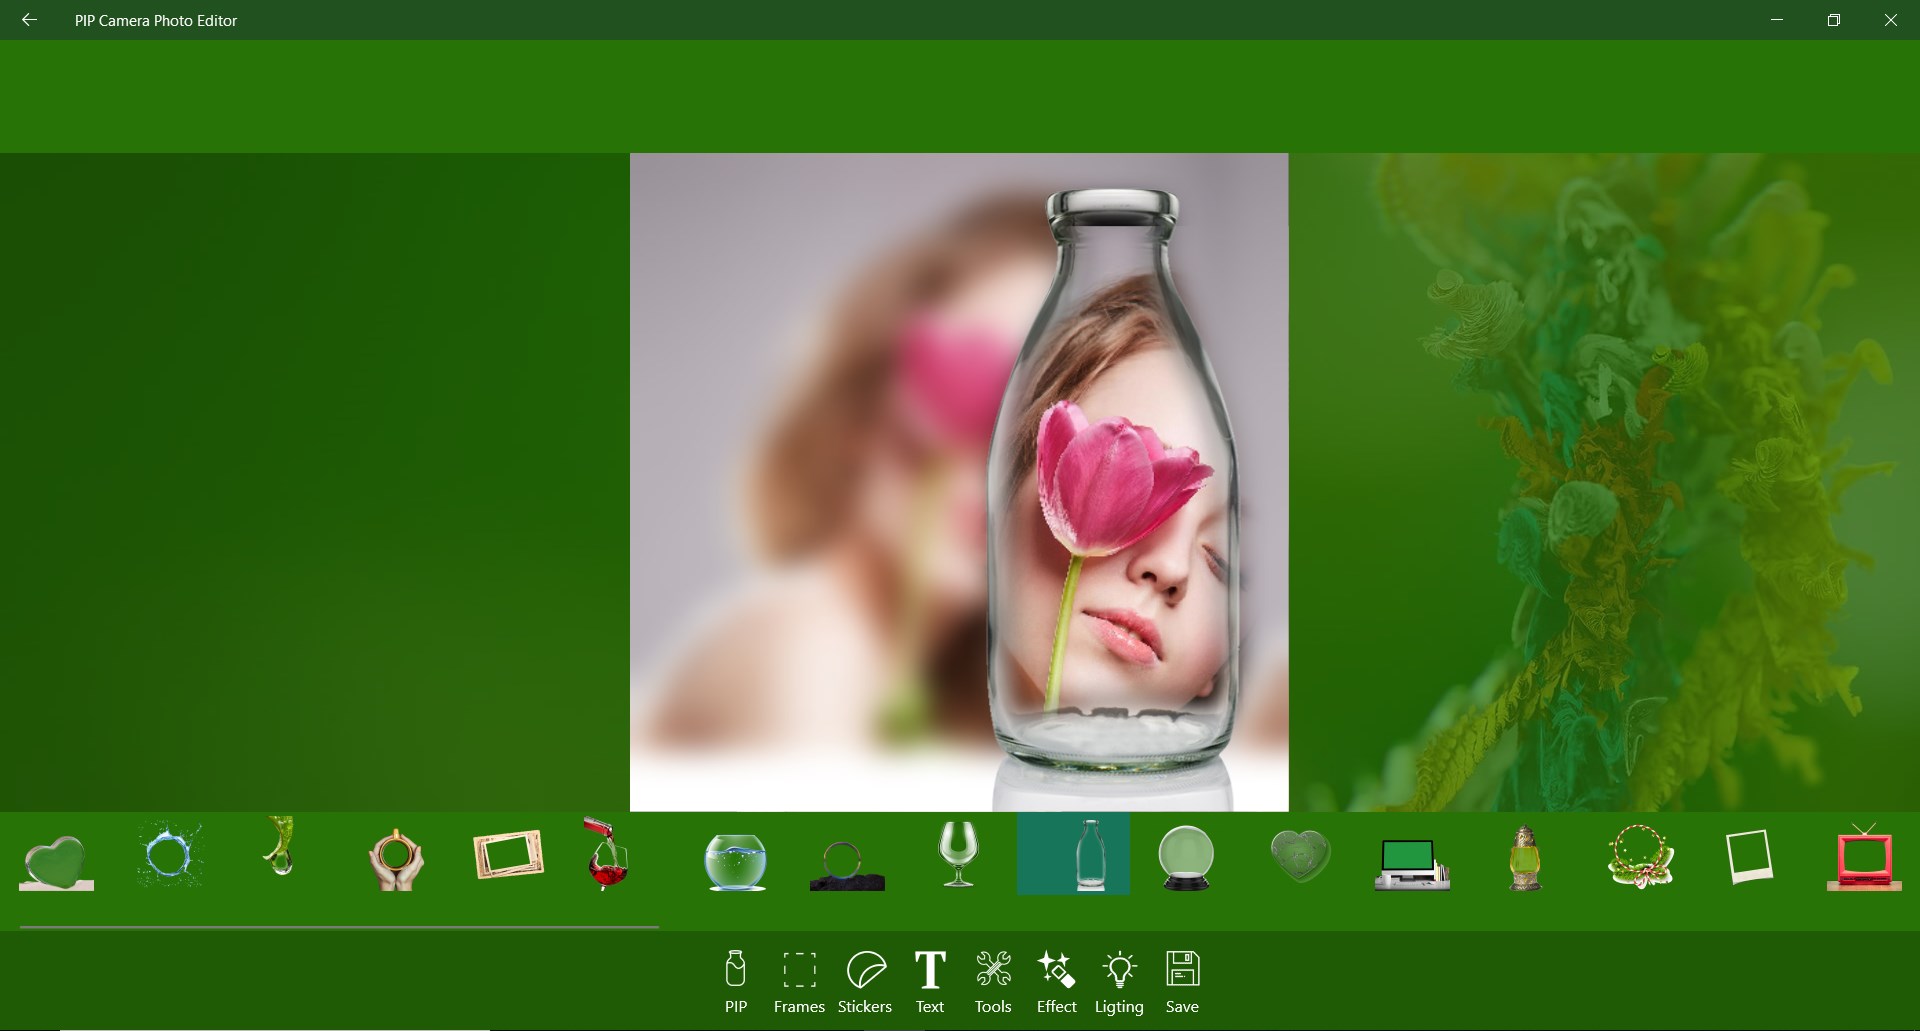Pick the Christmas wreath PIP frame
The width and height of the screenshot is (1920, 1031).
pyautogui.click(x=1640, y=857)
